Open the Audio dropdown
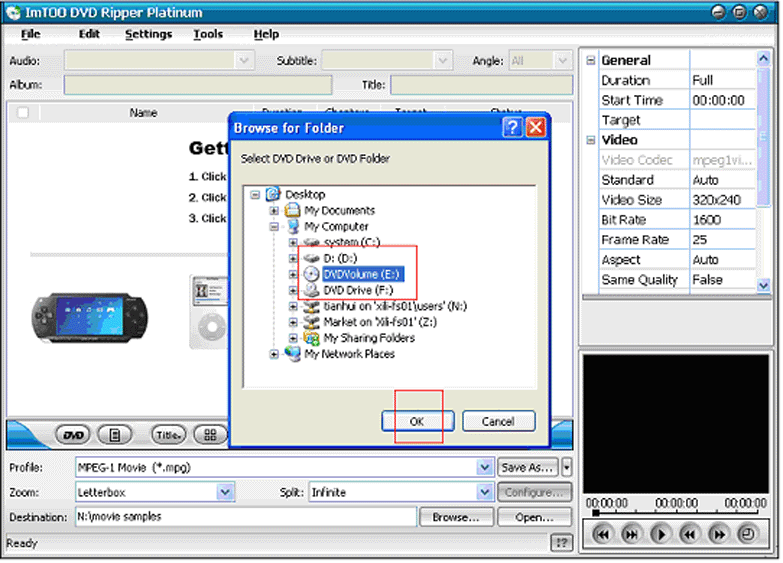 pos(244,61)
